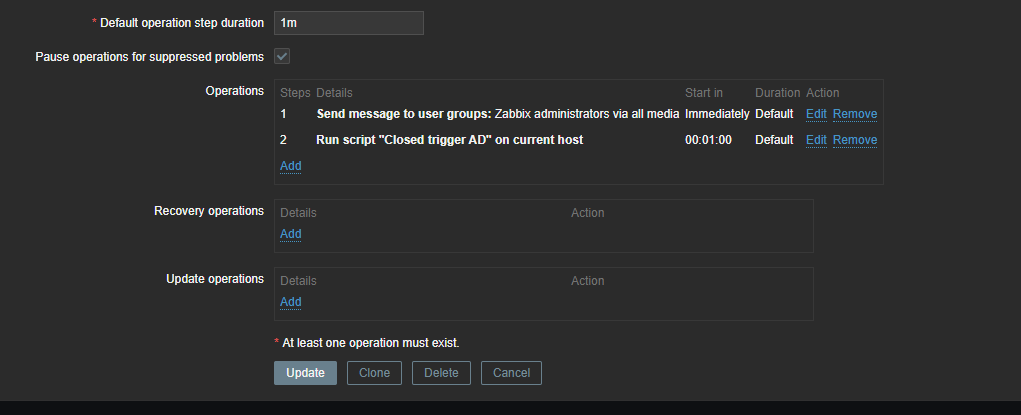Viewport: 1021px width, 415px height.
Task: Click the "Default operation step duration" label
Action: click(x=182, y=23)
